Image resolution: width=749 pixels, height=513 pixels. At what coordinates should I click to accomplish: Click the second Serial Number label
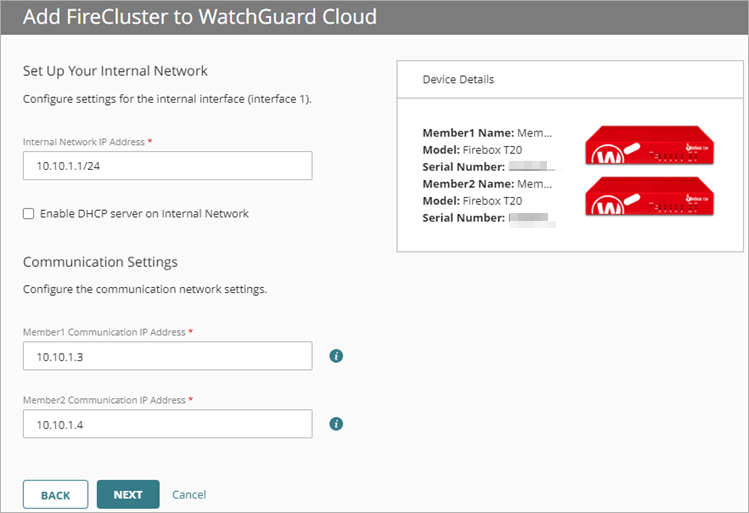pos(464,218)
